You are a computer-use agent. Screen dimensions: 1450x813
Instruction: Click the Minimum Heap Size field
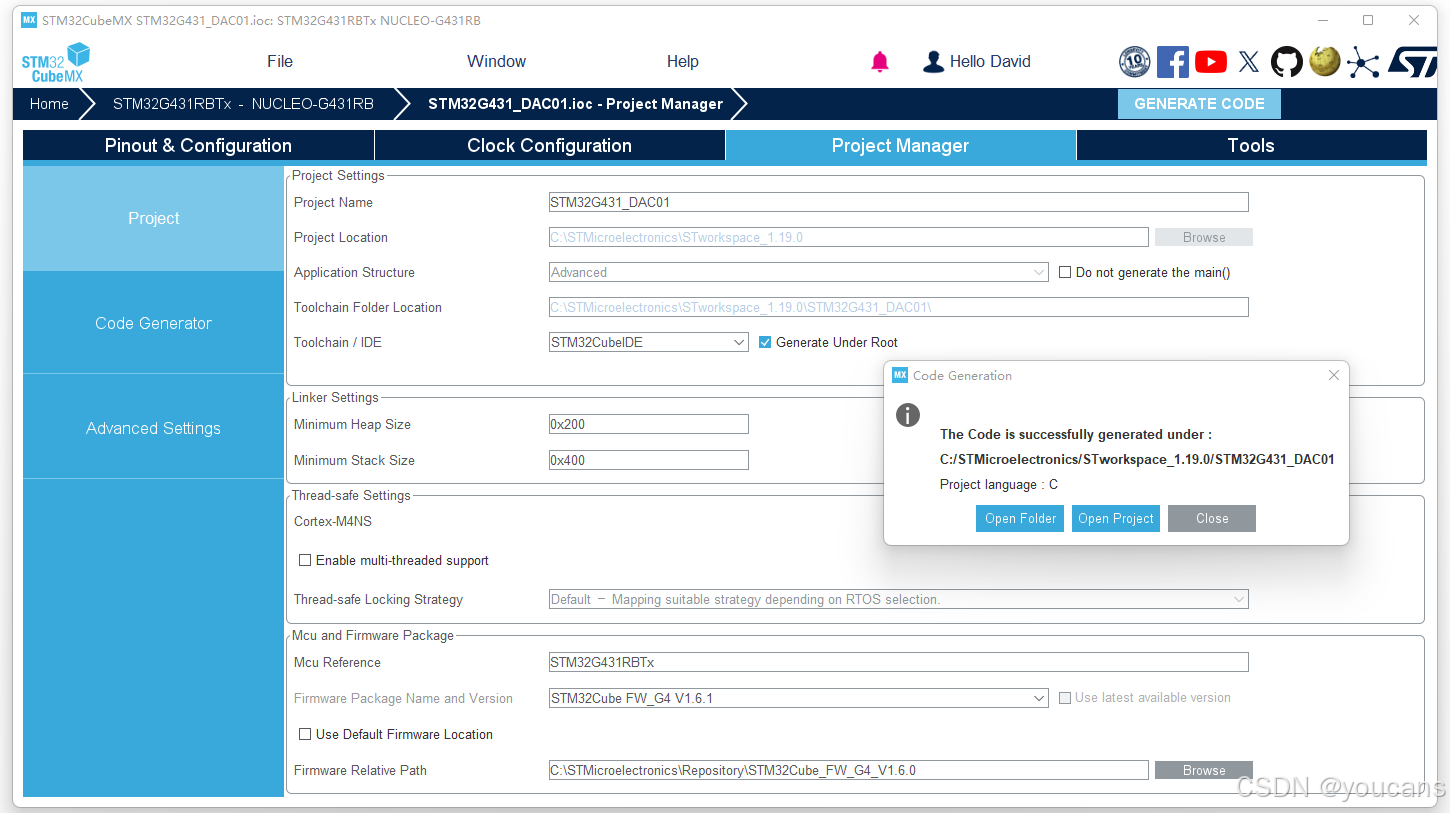tap(648, 424)
